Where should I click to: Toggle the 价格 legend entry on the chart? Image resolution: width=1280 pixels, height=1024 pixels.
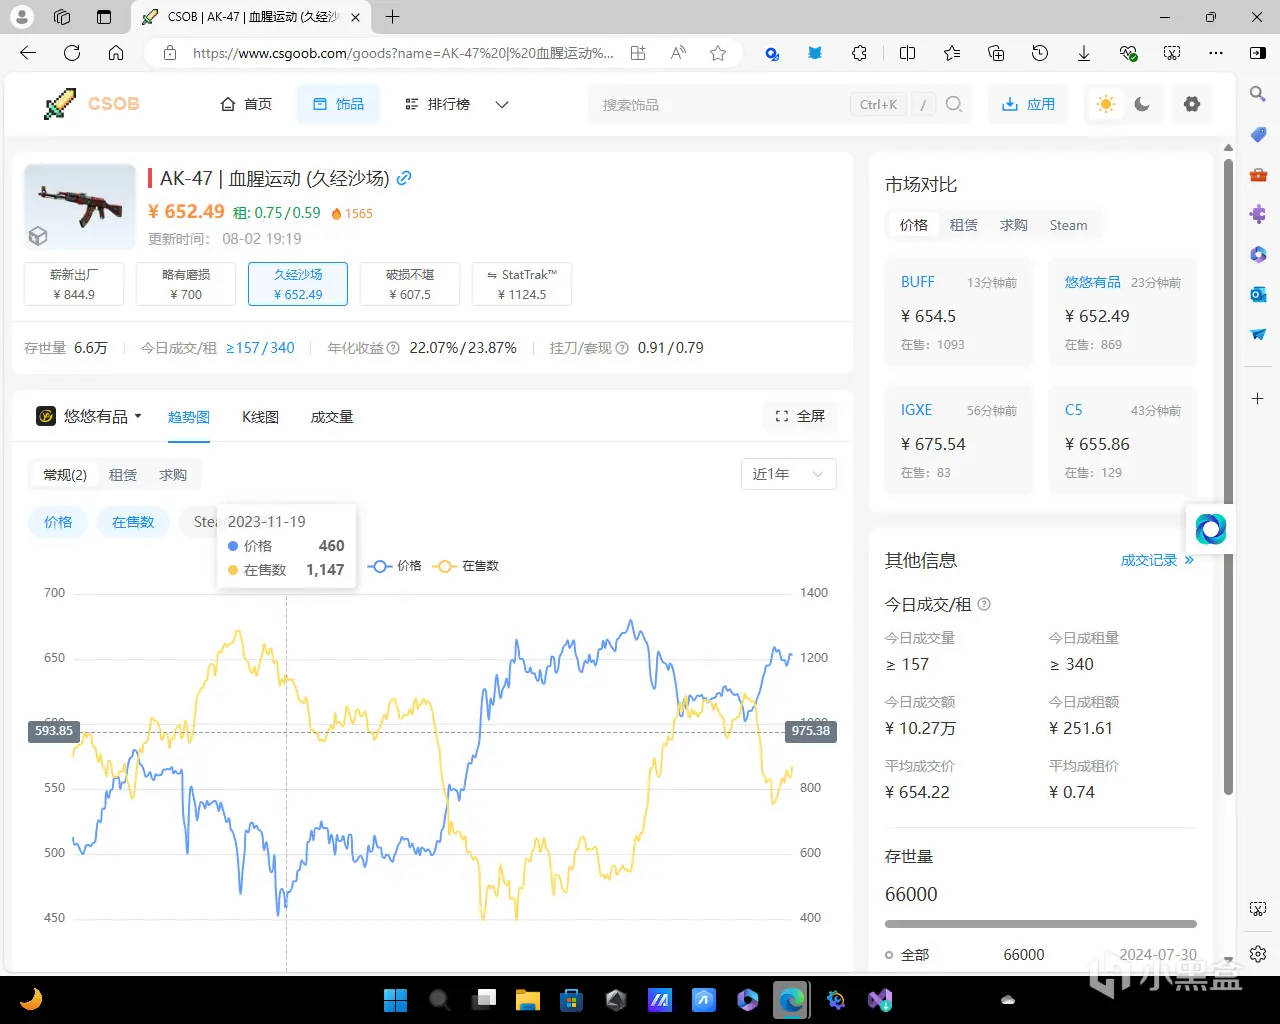(396, 566)
